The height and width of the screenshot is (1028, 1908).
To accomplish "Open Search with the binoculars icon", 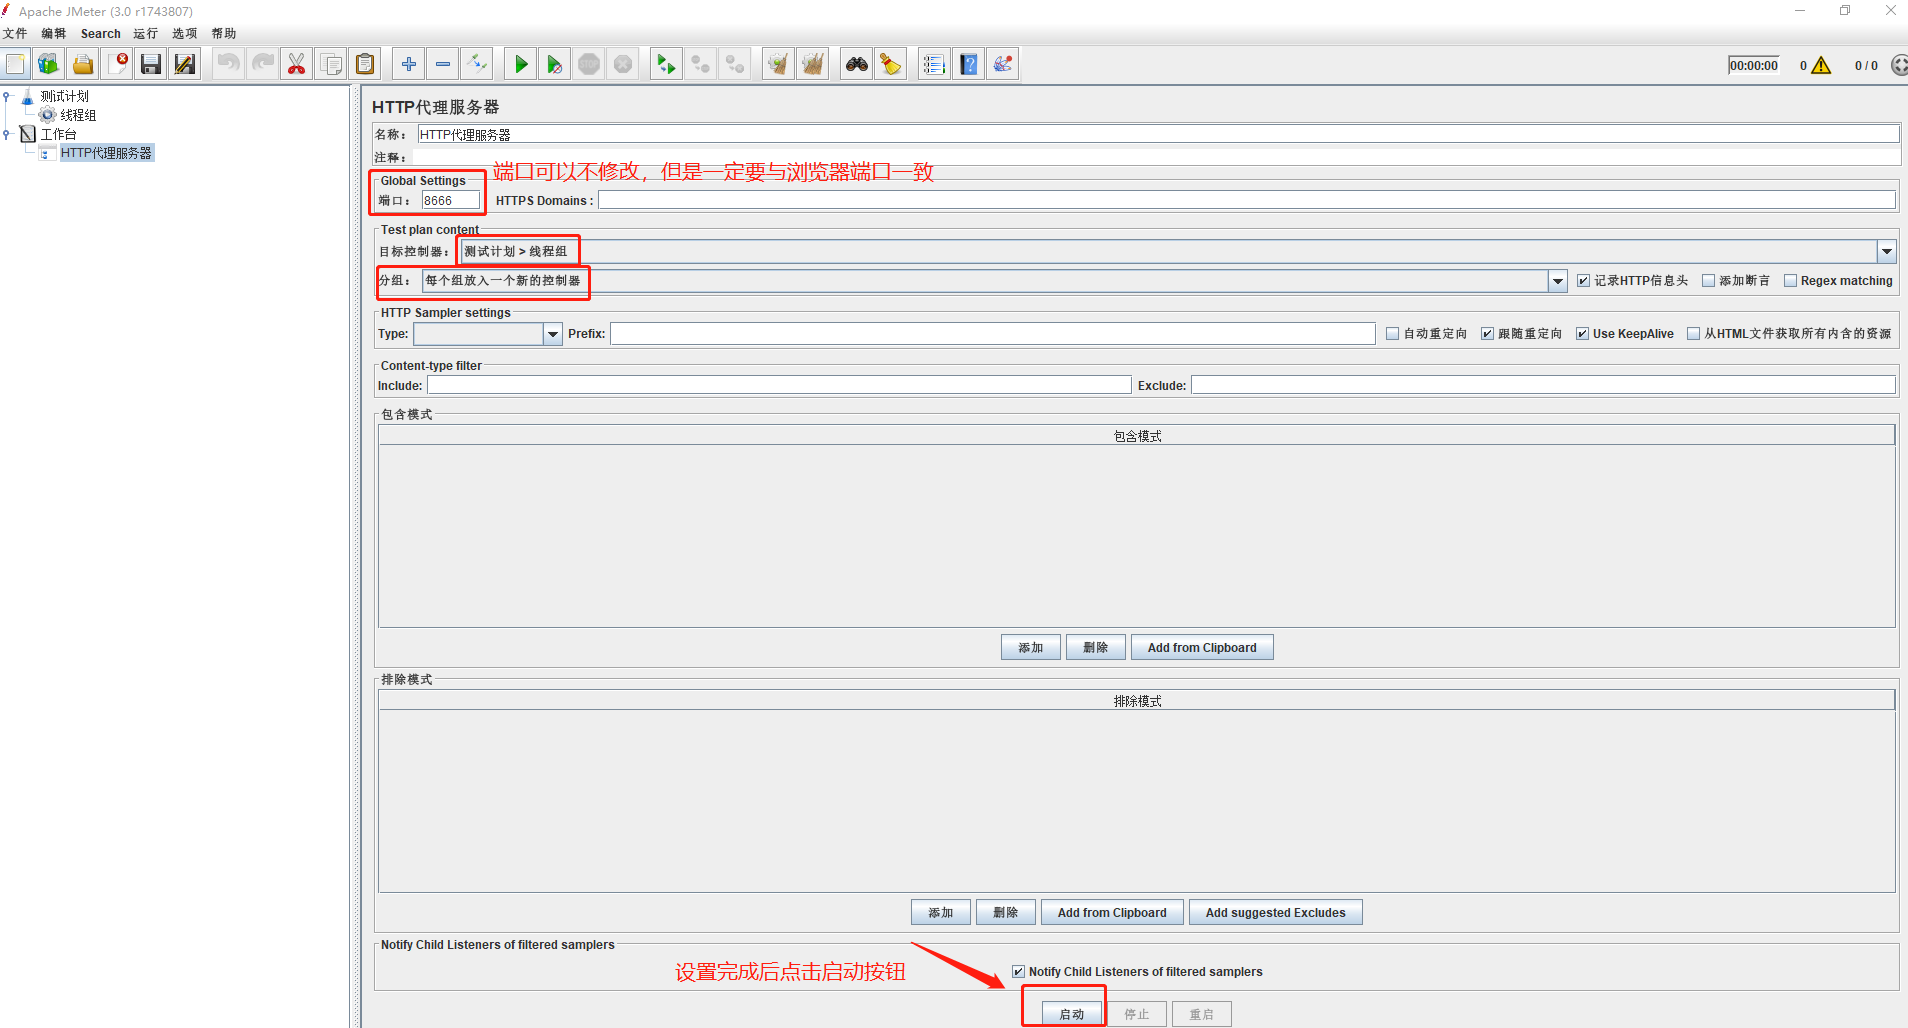I will coord(856,65).
